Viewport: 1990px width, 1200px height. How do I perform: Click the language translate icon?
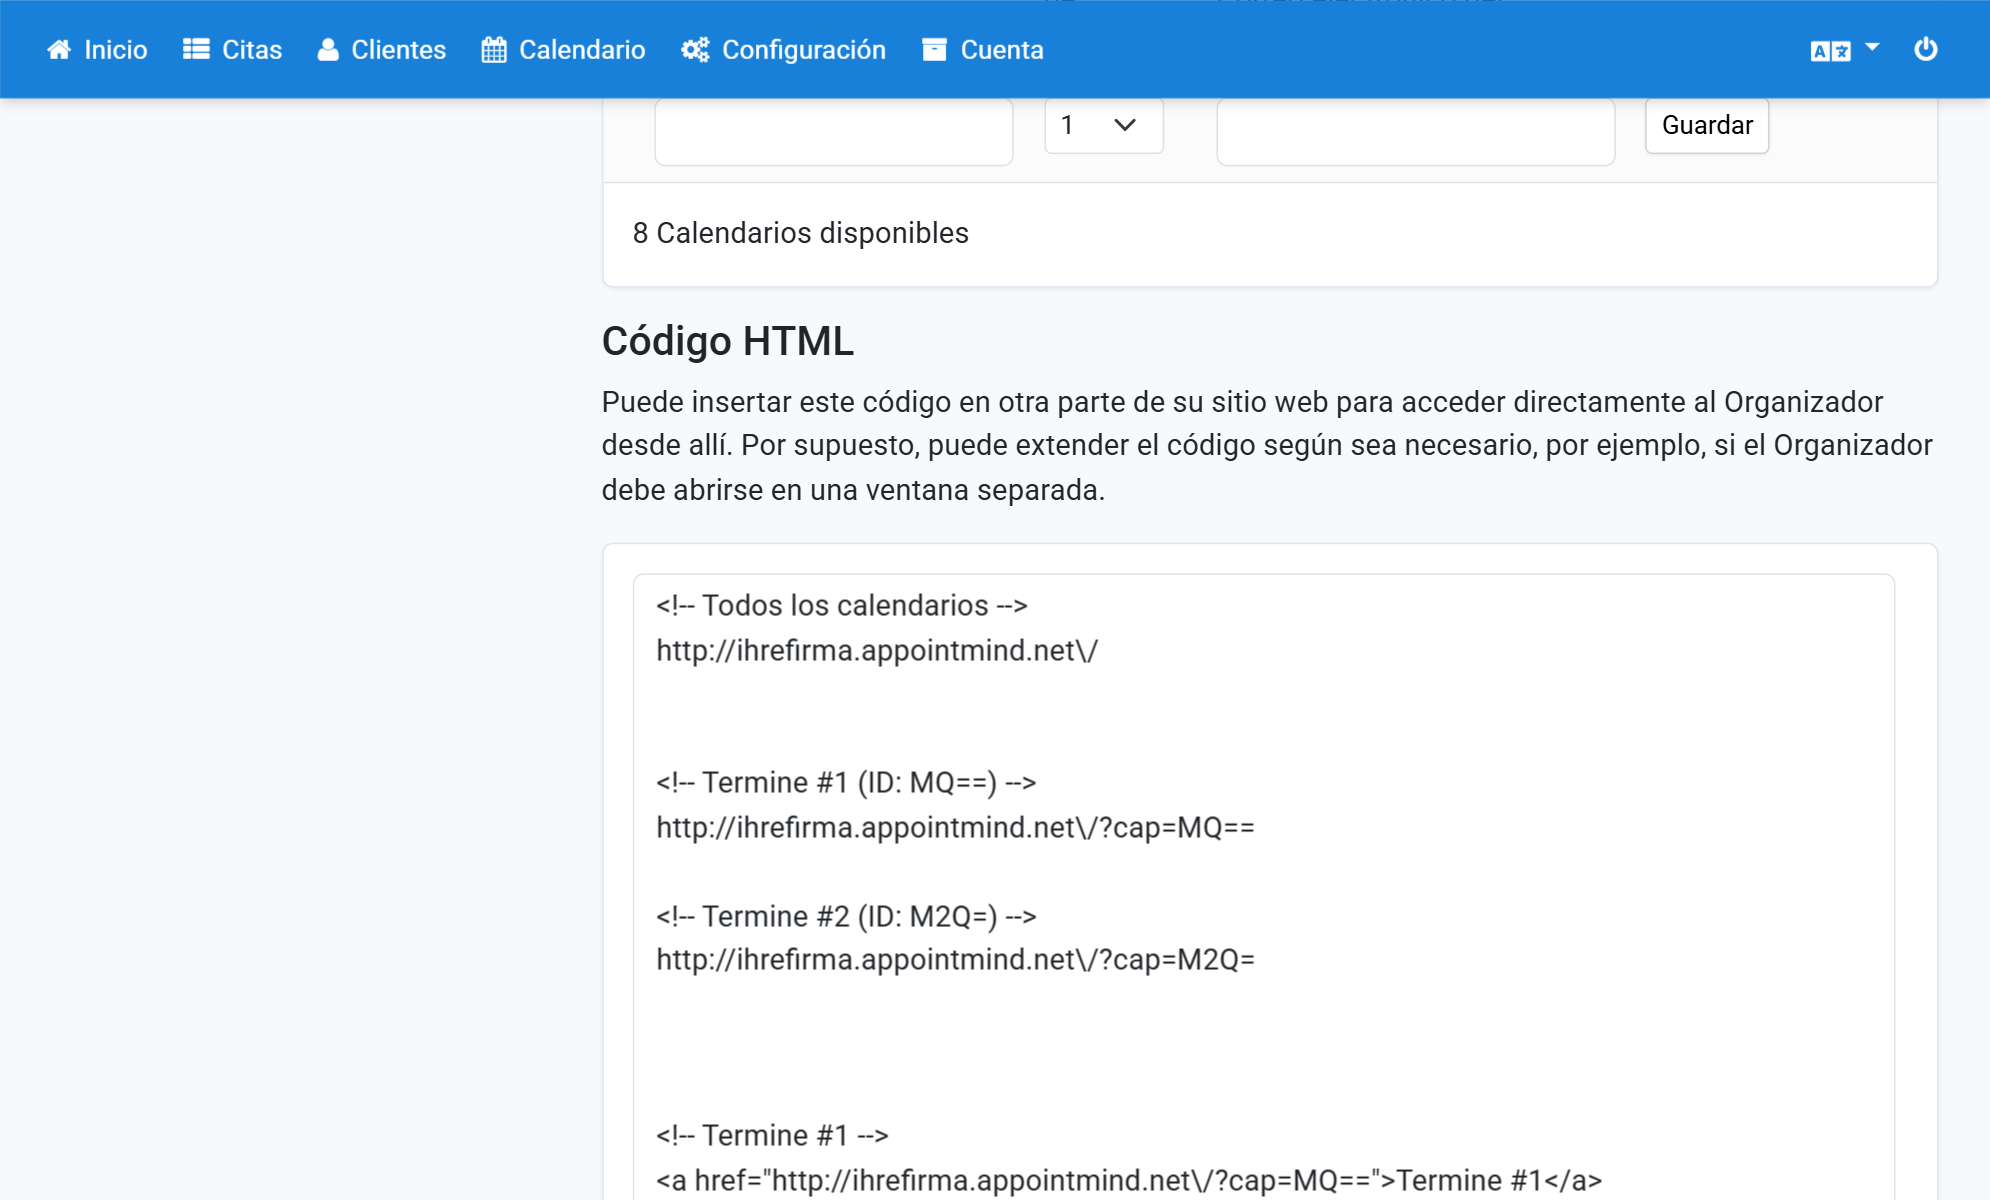(1830, 51)
